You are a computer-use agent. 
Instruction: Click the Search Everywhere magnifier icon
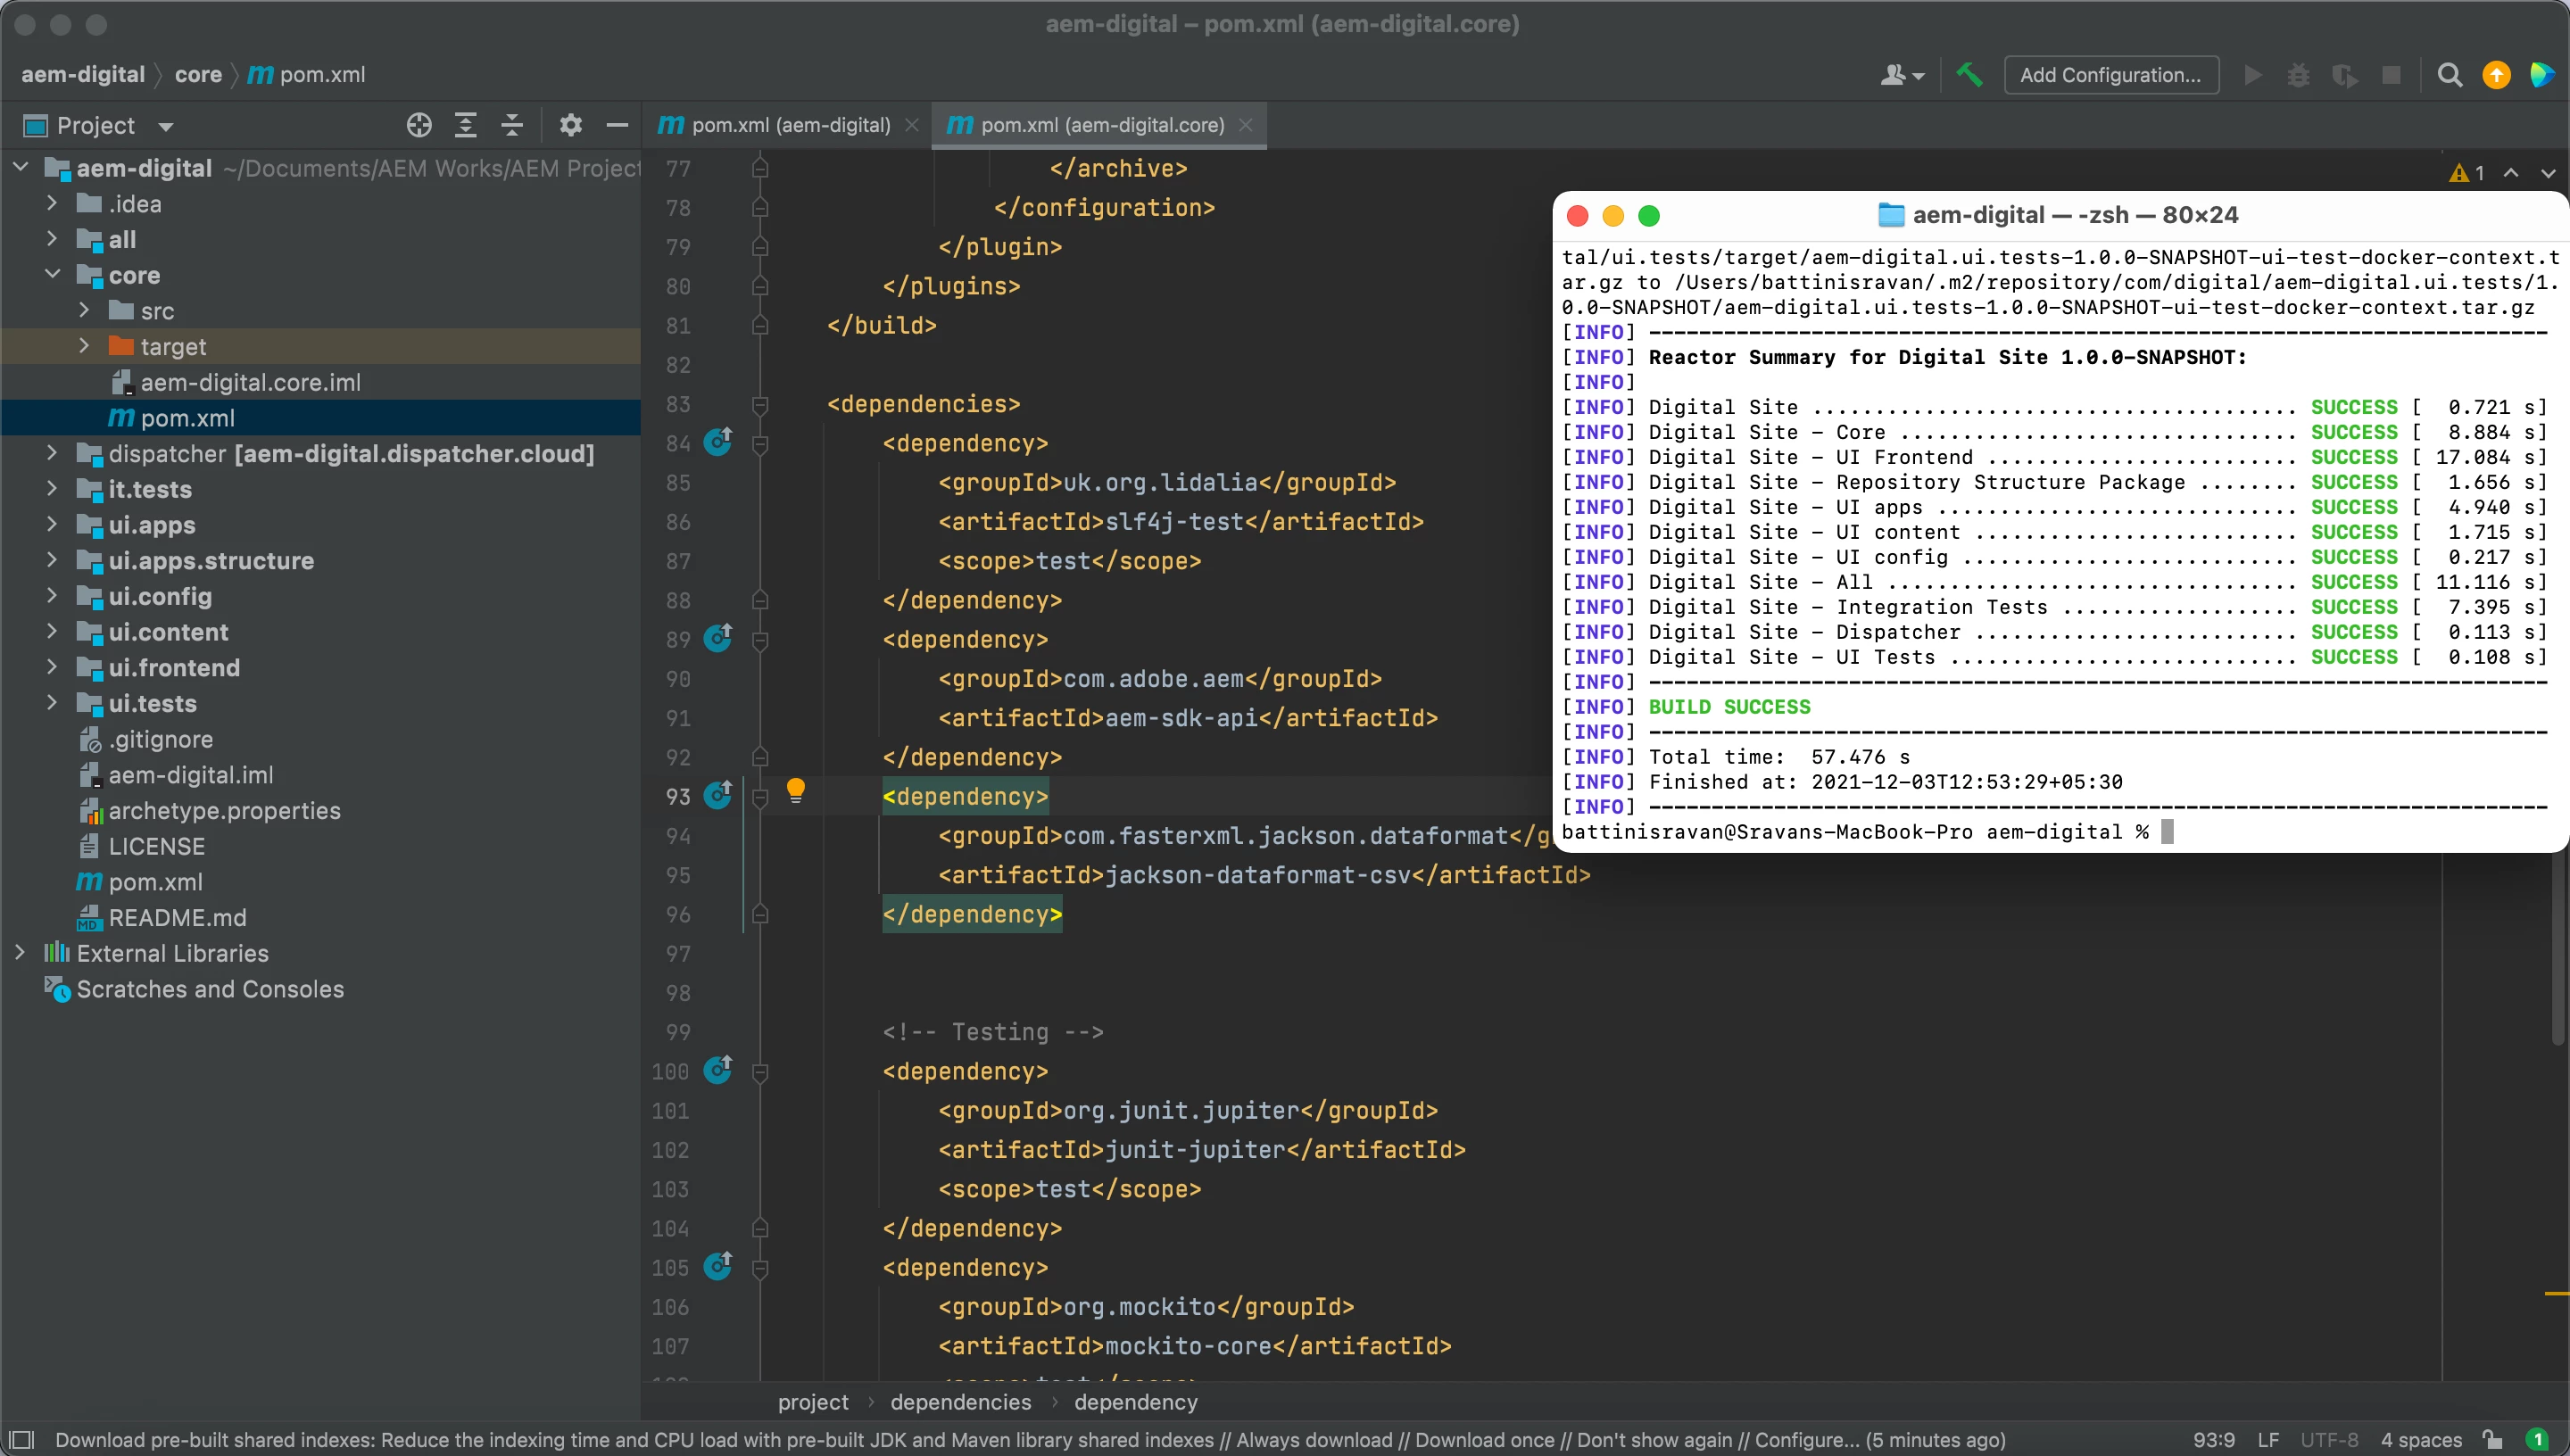pos(2449,75)
